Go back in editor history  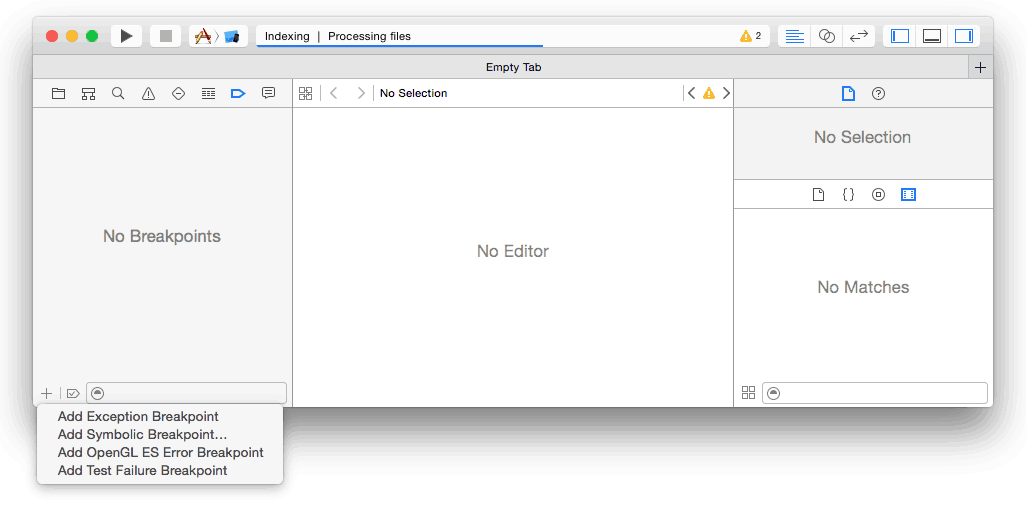coord(334,94)
